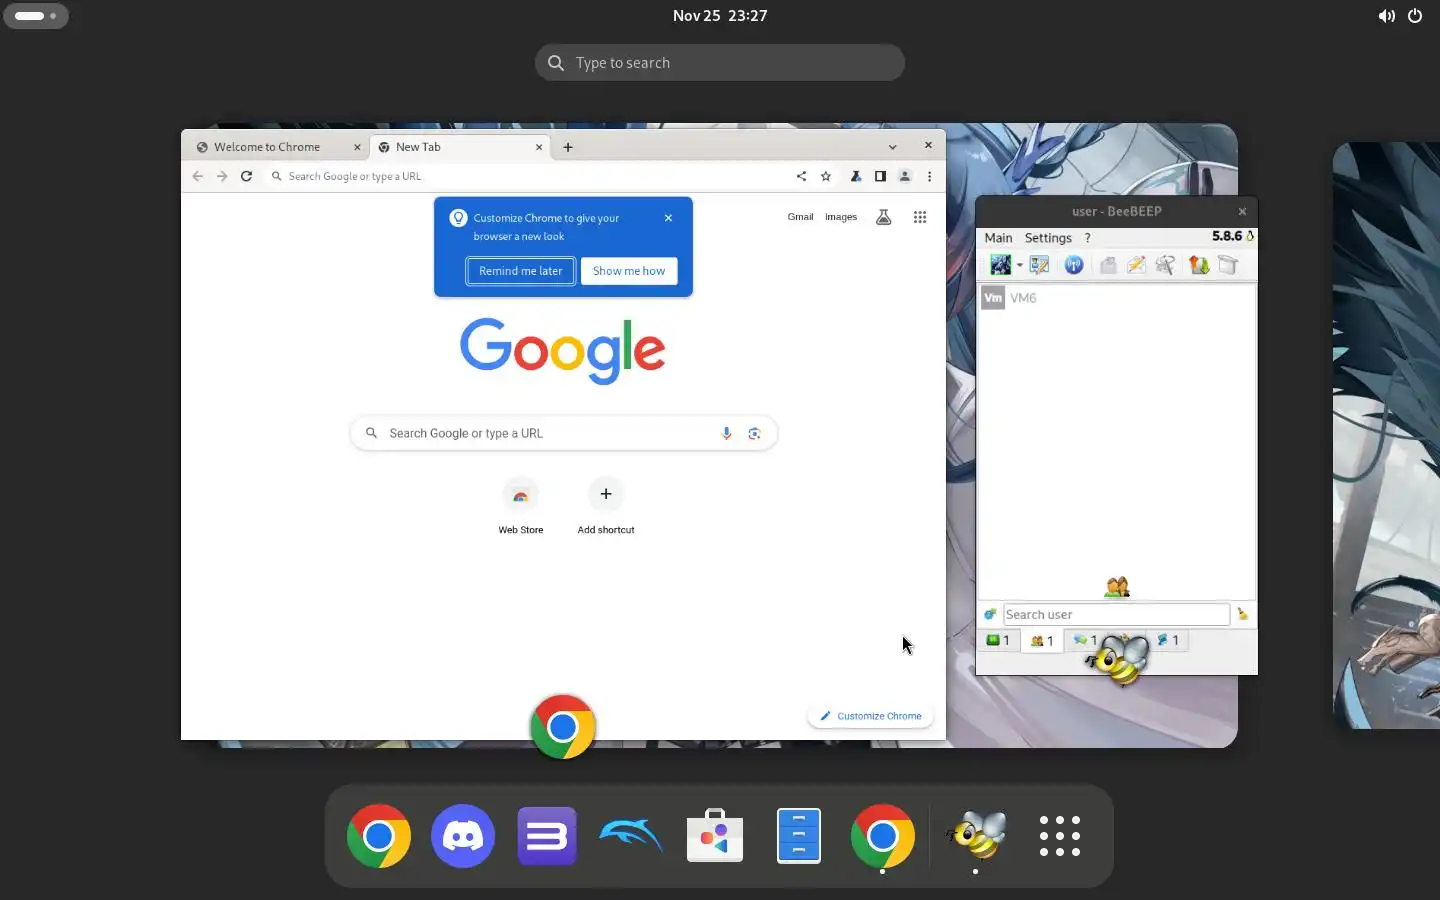Viewport: 1440px width, 900px height.
Task: Click the create group icon in BeeBEEP
Action: tap(1108, 265)
